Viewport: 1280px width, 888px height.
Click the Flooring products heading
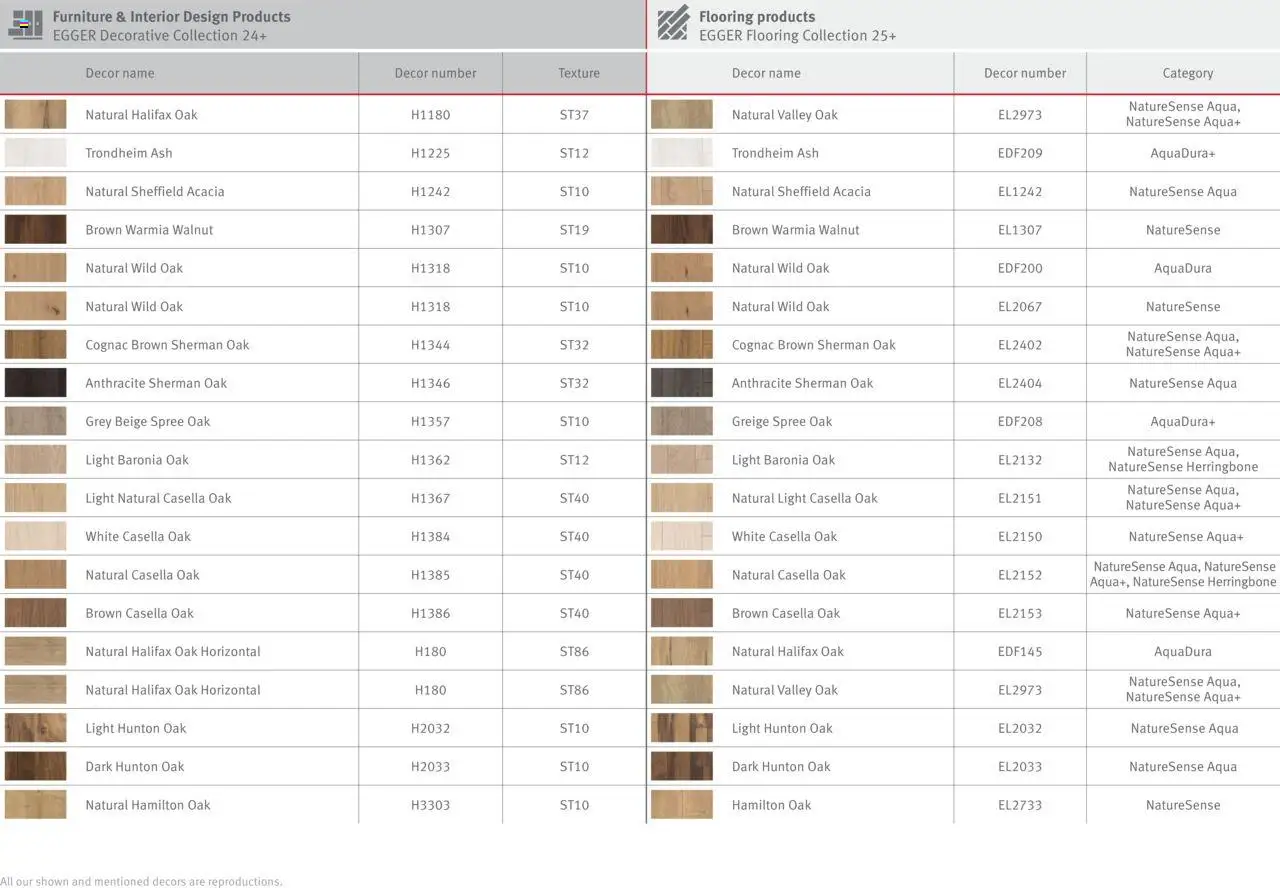pos(756,17)
